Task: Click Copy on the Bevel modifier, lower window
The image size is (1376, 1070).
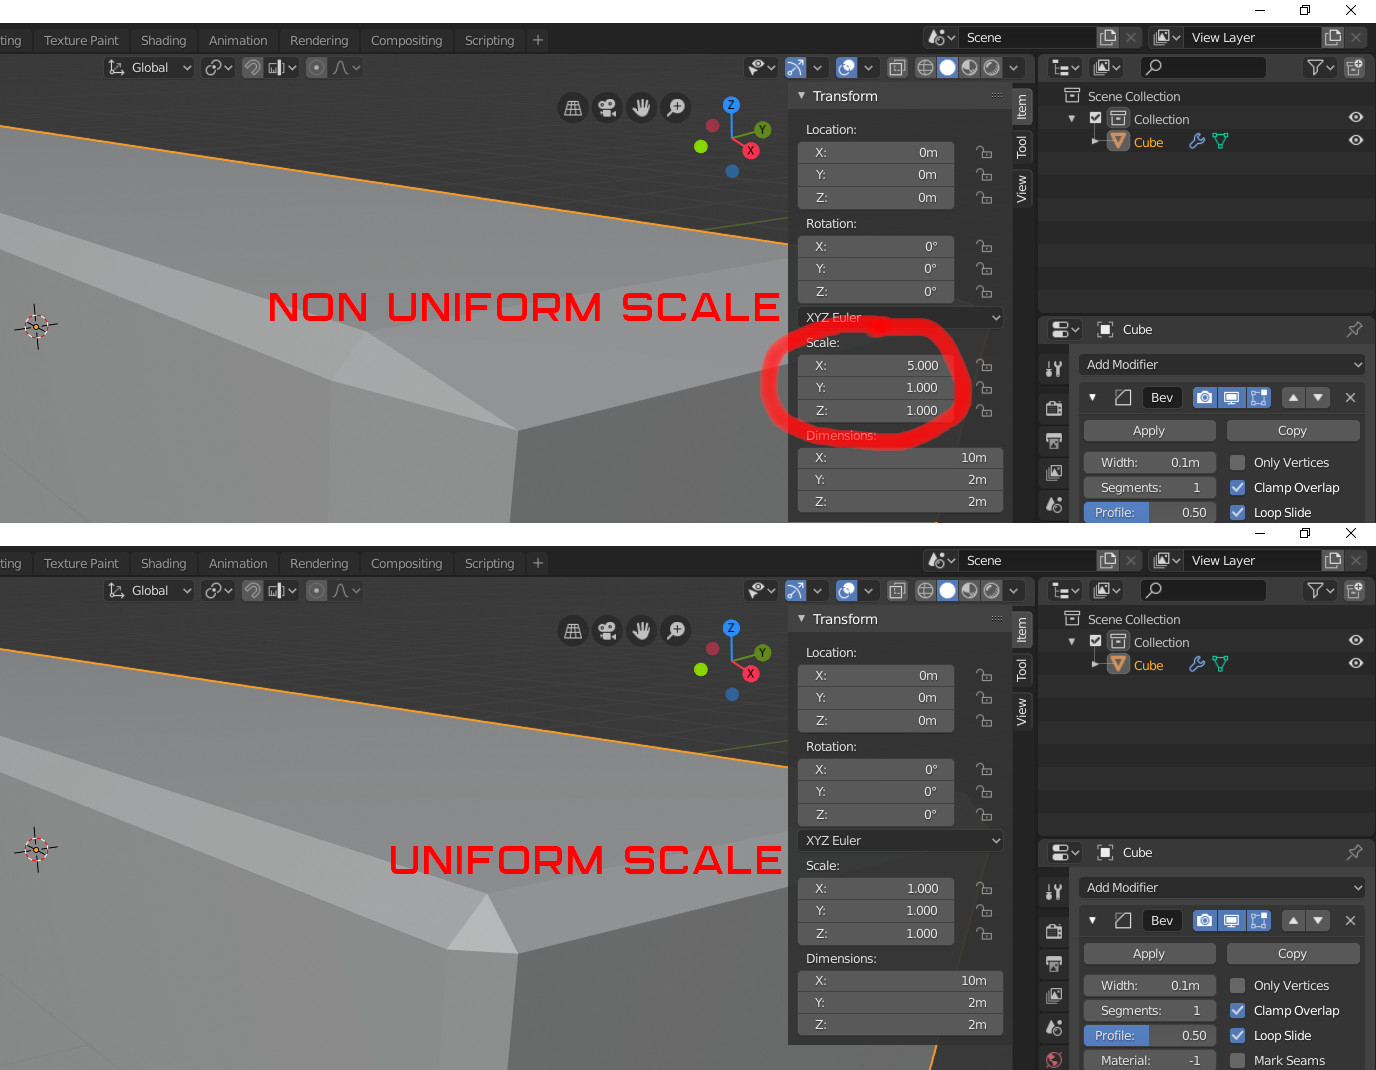Action: click(1292, 953)
